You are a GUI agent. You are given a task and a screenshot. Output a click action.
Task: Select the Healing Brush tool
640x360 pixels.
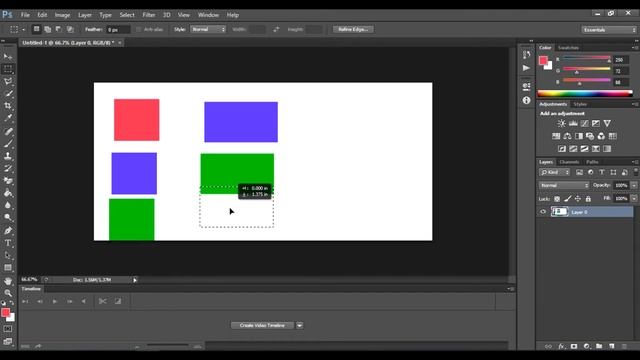(x=8, y=131)
